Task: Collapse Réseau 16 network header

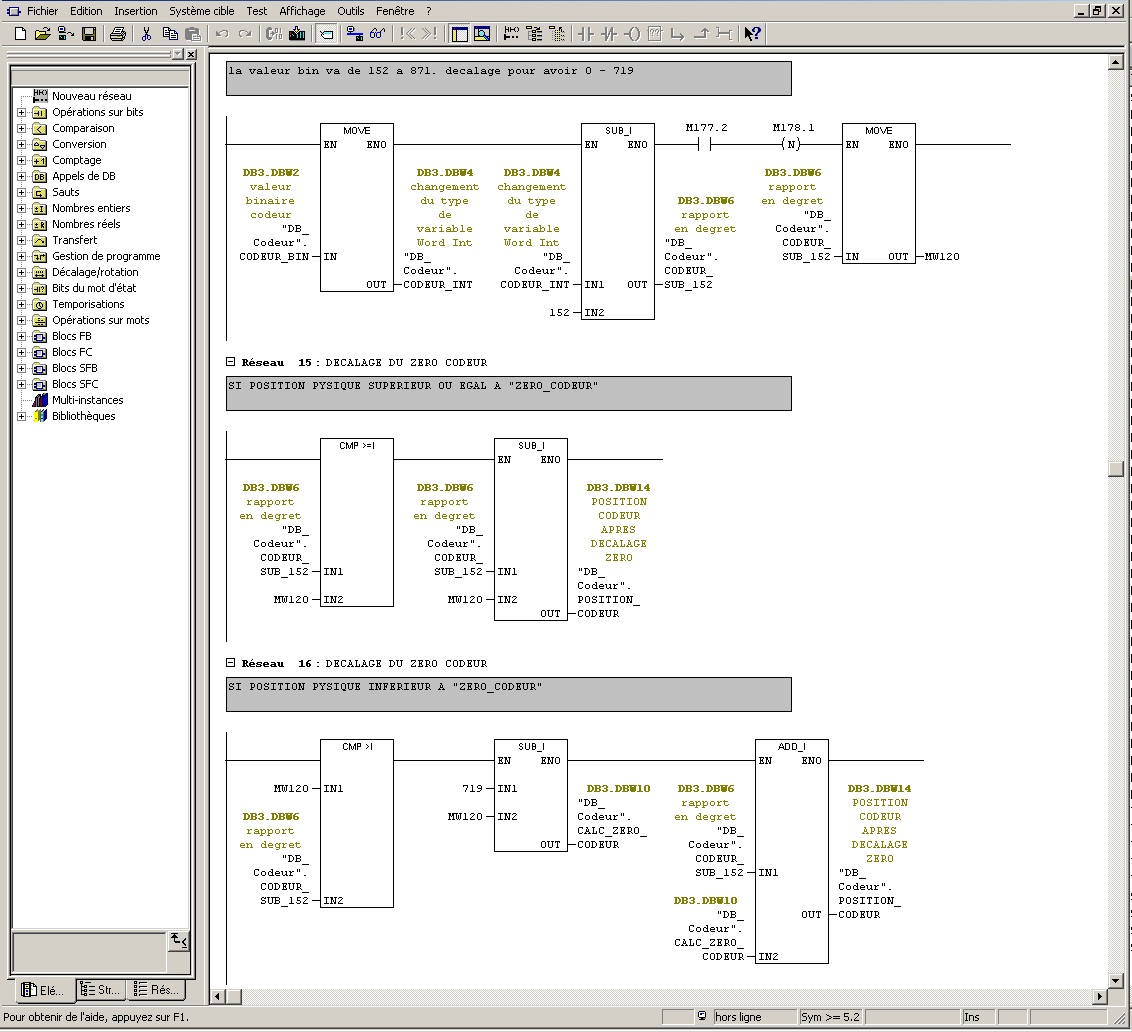Action: (231, 663)
